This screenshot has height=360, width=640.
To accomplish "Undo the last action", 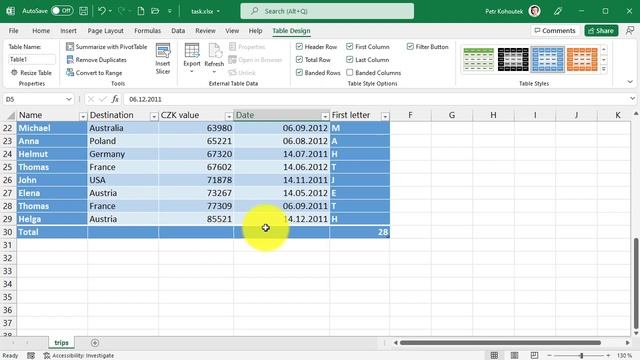I will point(102,11).
